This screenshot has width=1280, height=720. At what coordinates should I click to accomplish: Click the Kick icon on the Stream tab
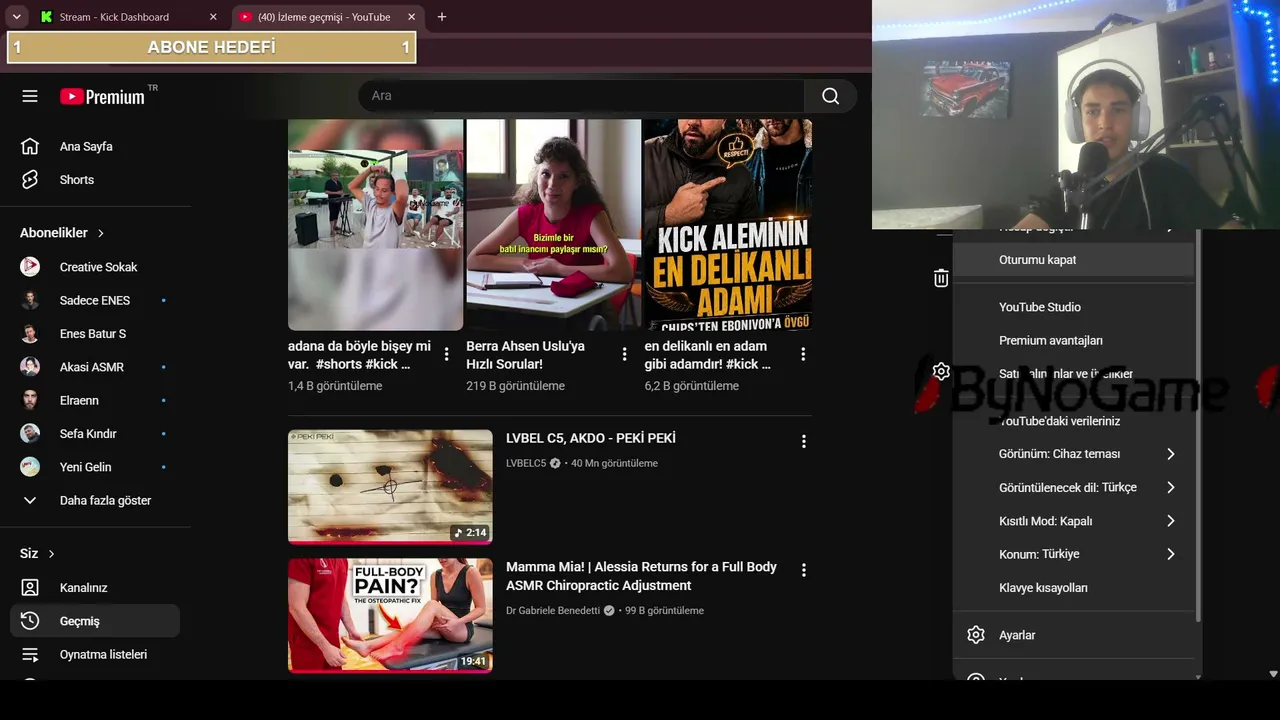point(47,17)
